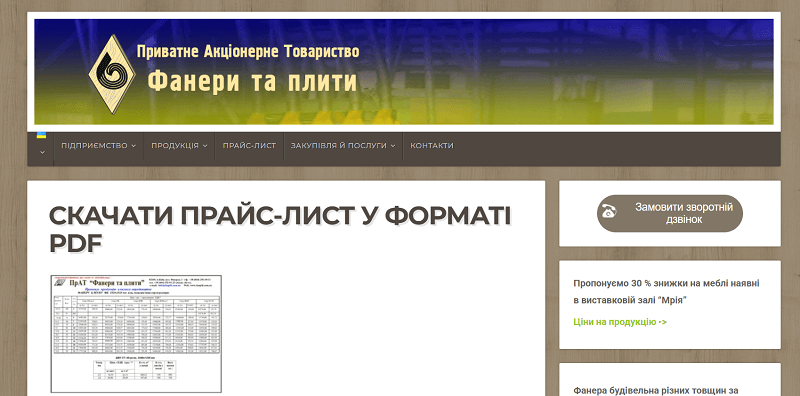Click the Замовити зворотній дзвінок button
This screenshot has height=396, width=800.
pos(670,213)
